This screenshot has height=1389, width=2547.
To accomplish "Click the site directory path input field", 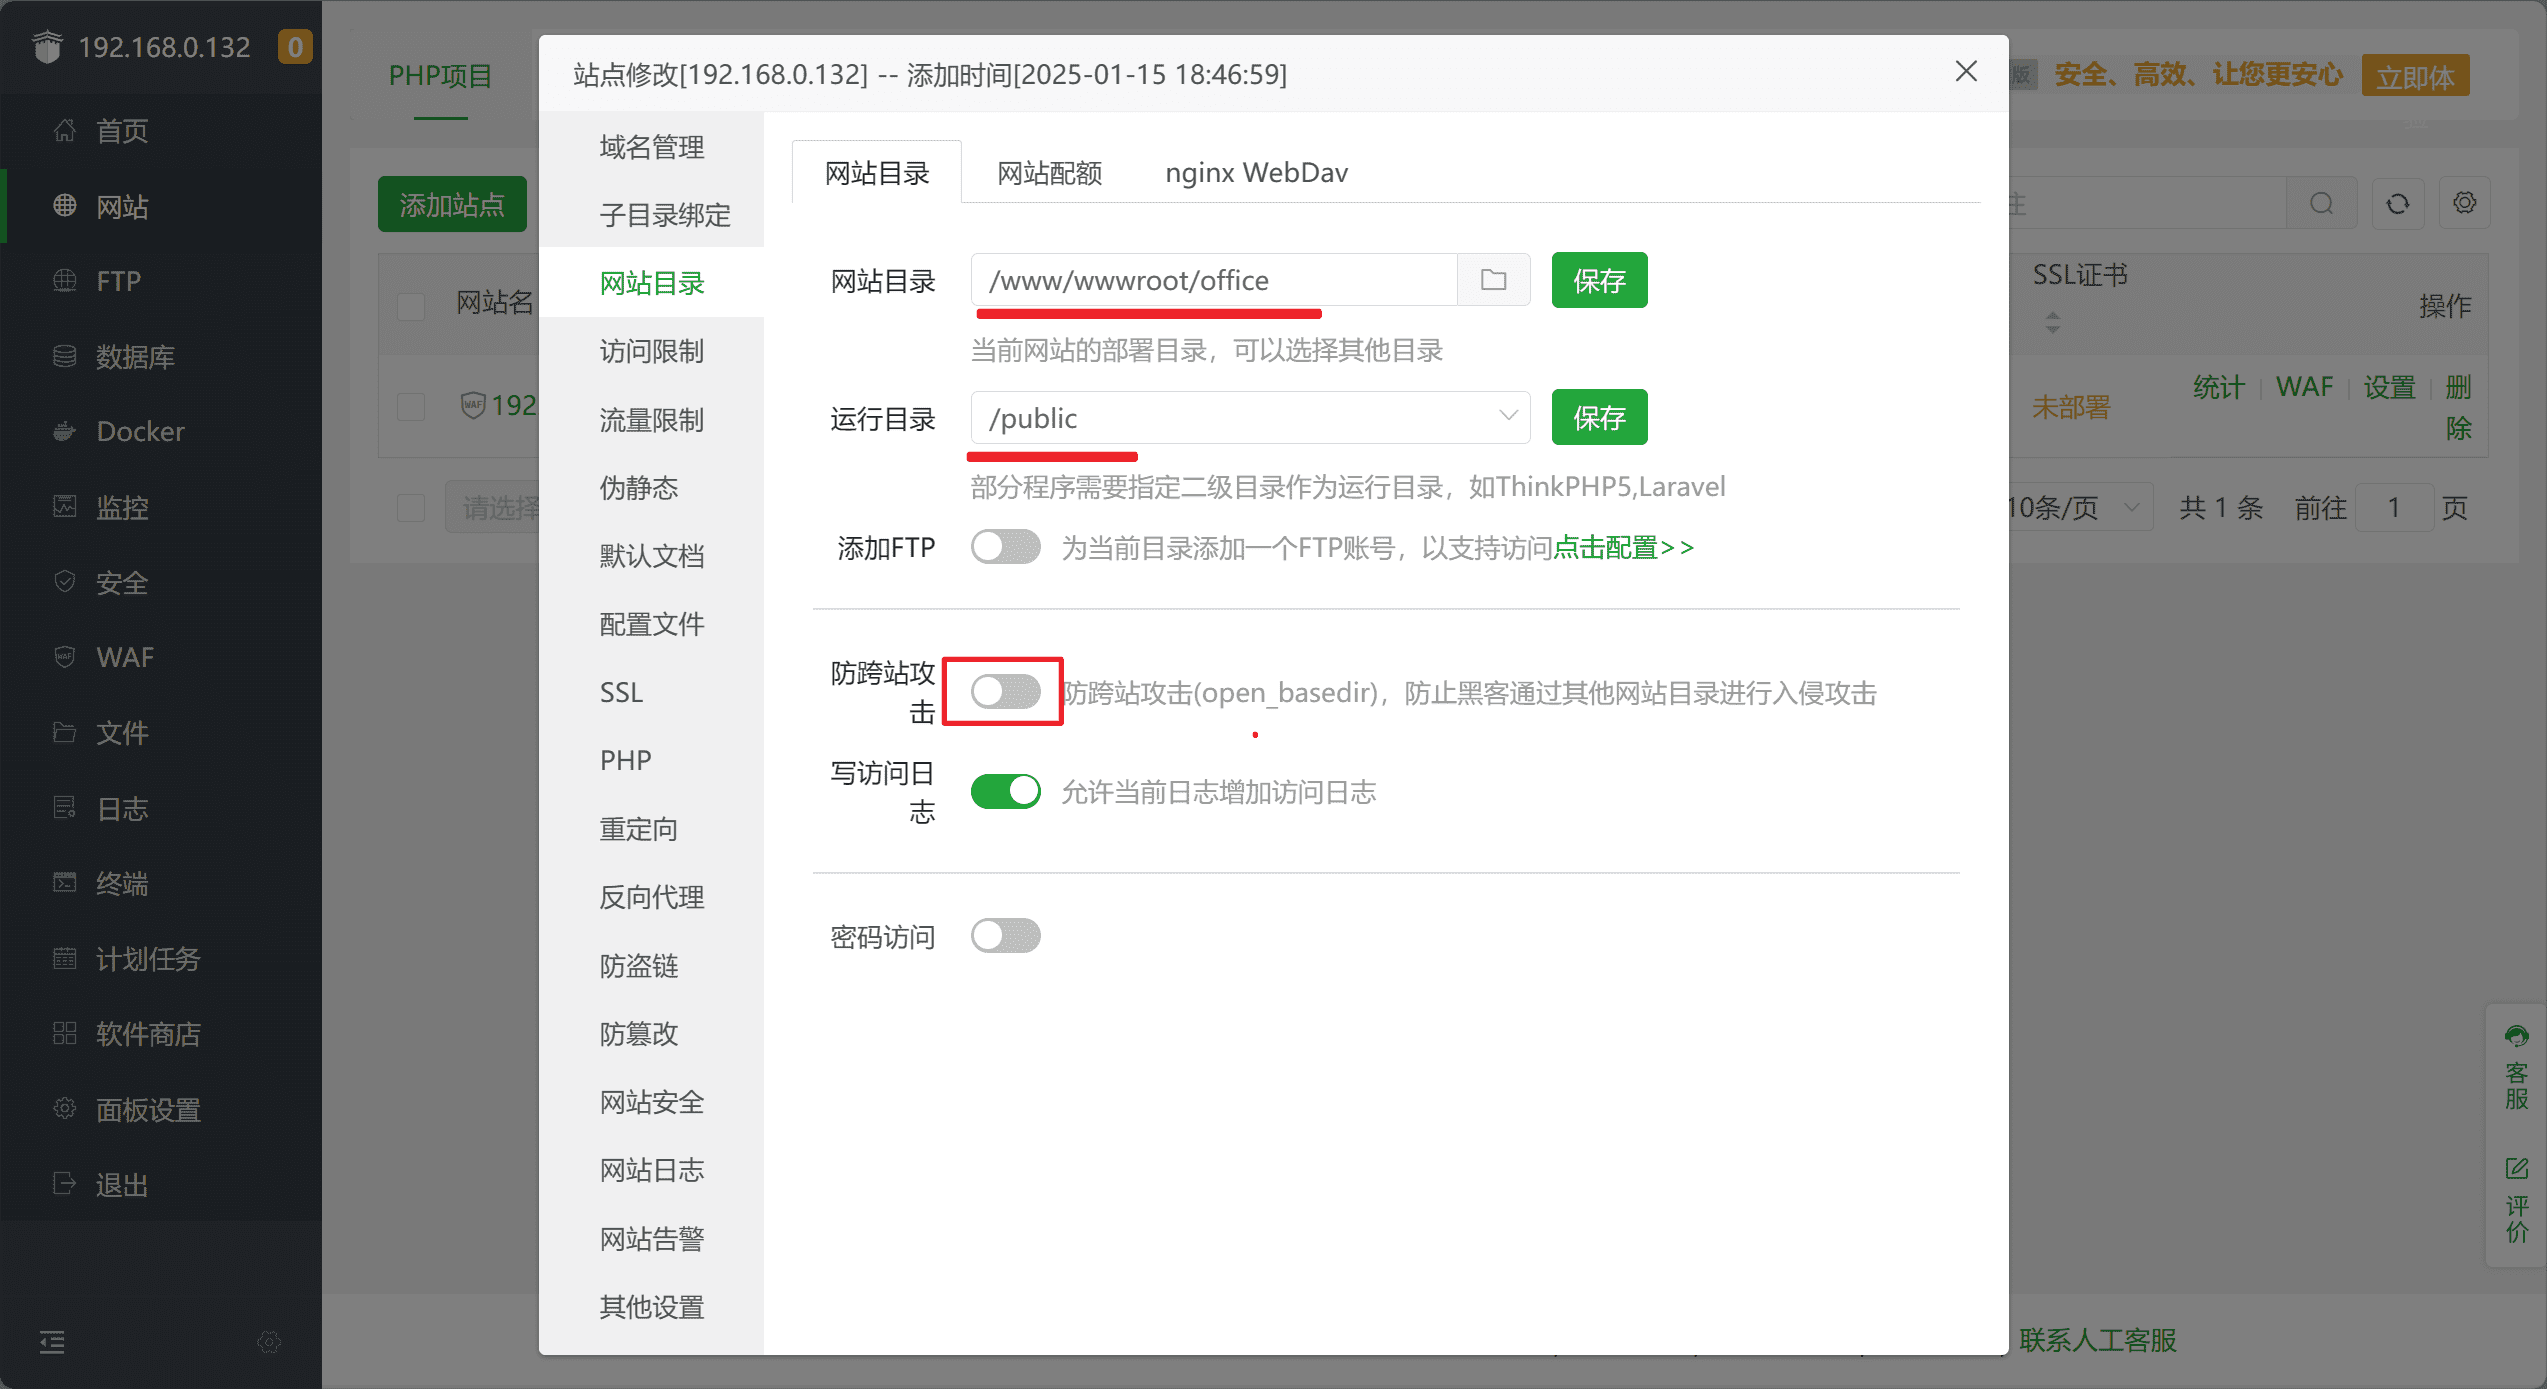I will pos(1212,280).
